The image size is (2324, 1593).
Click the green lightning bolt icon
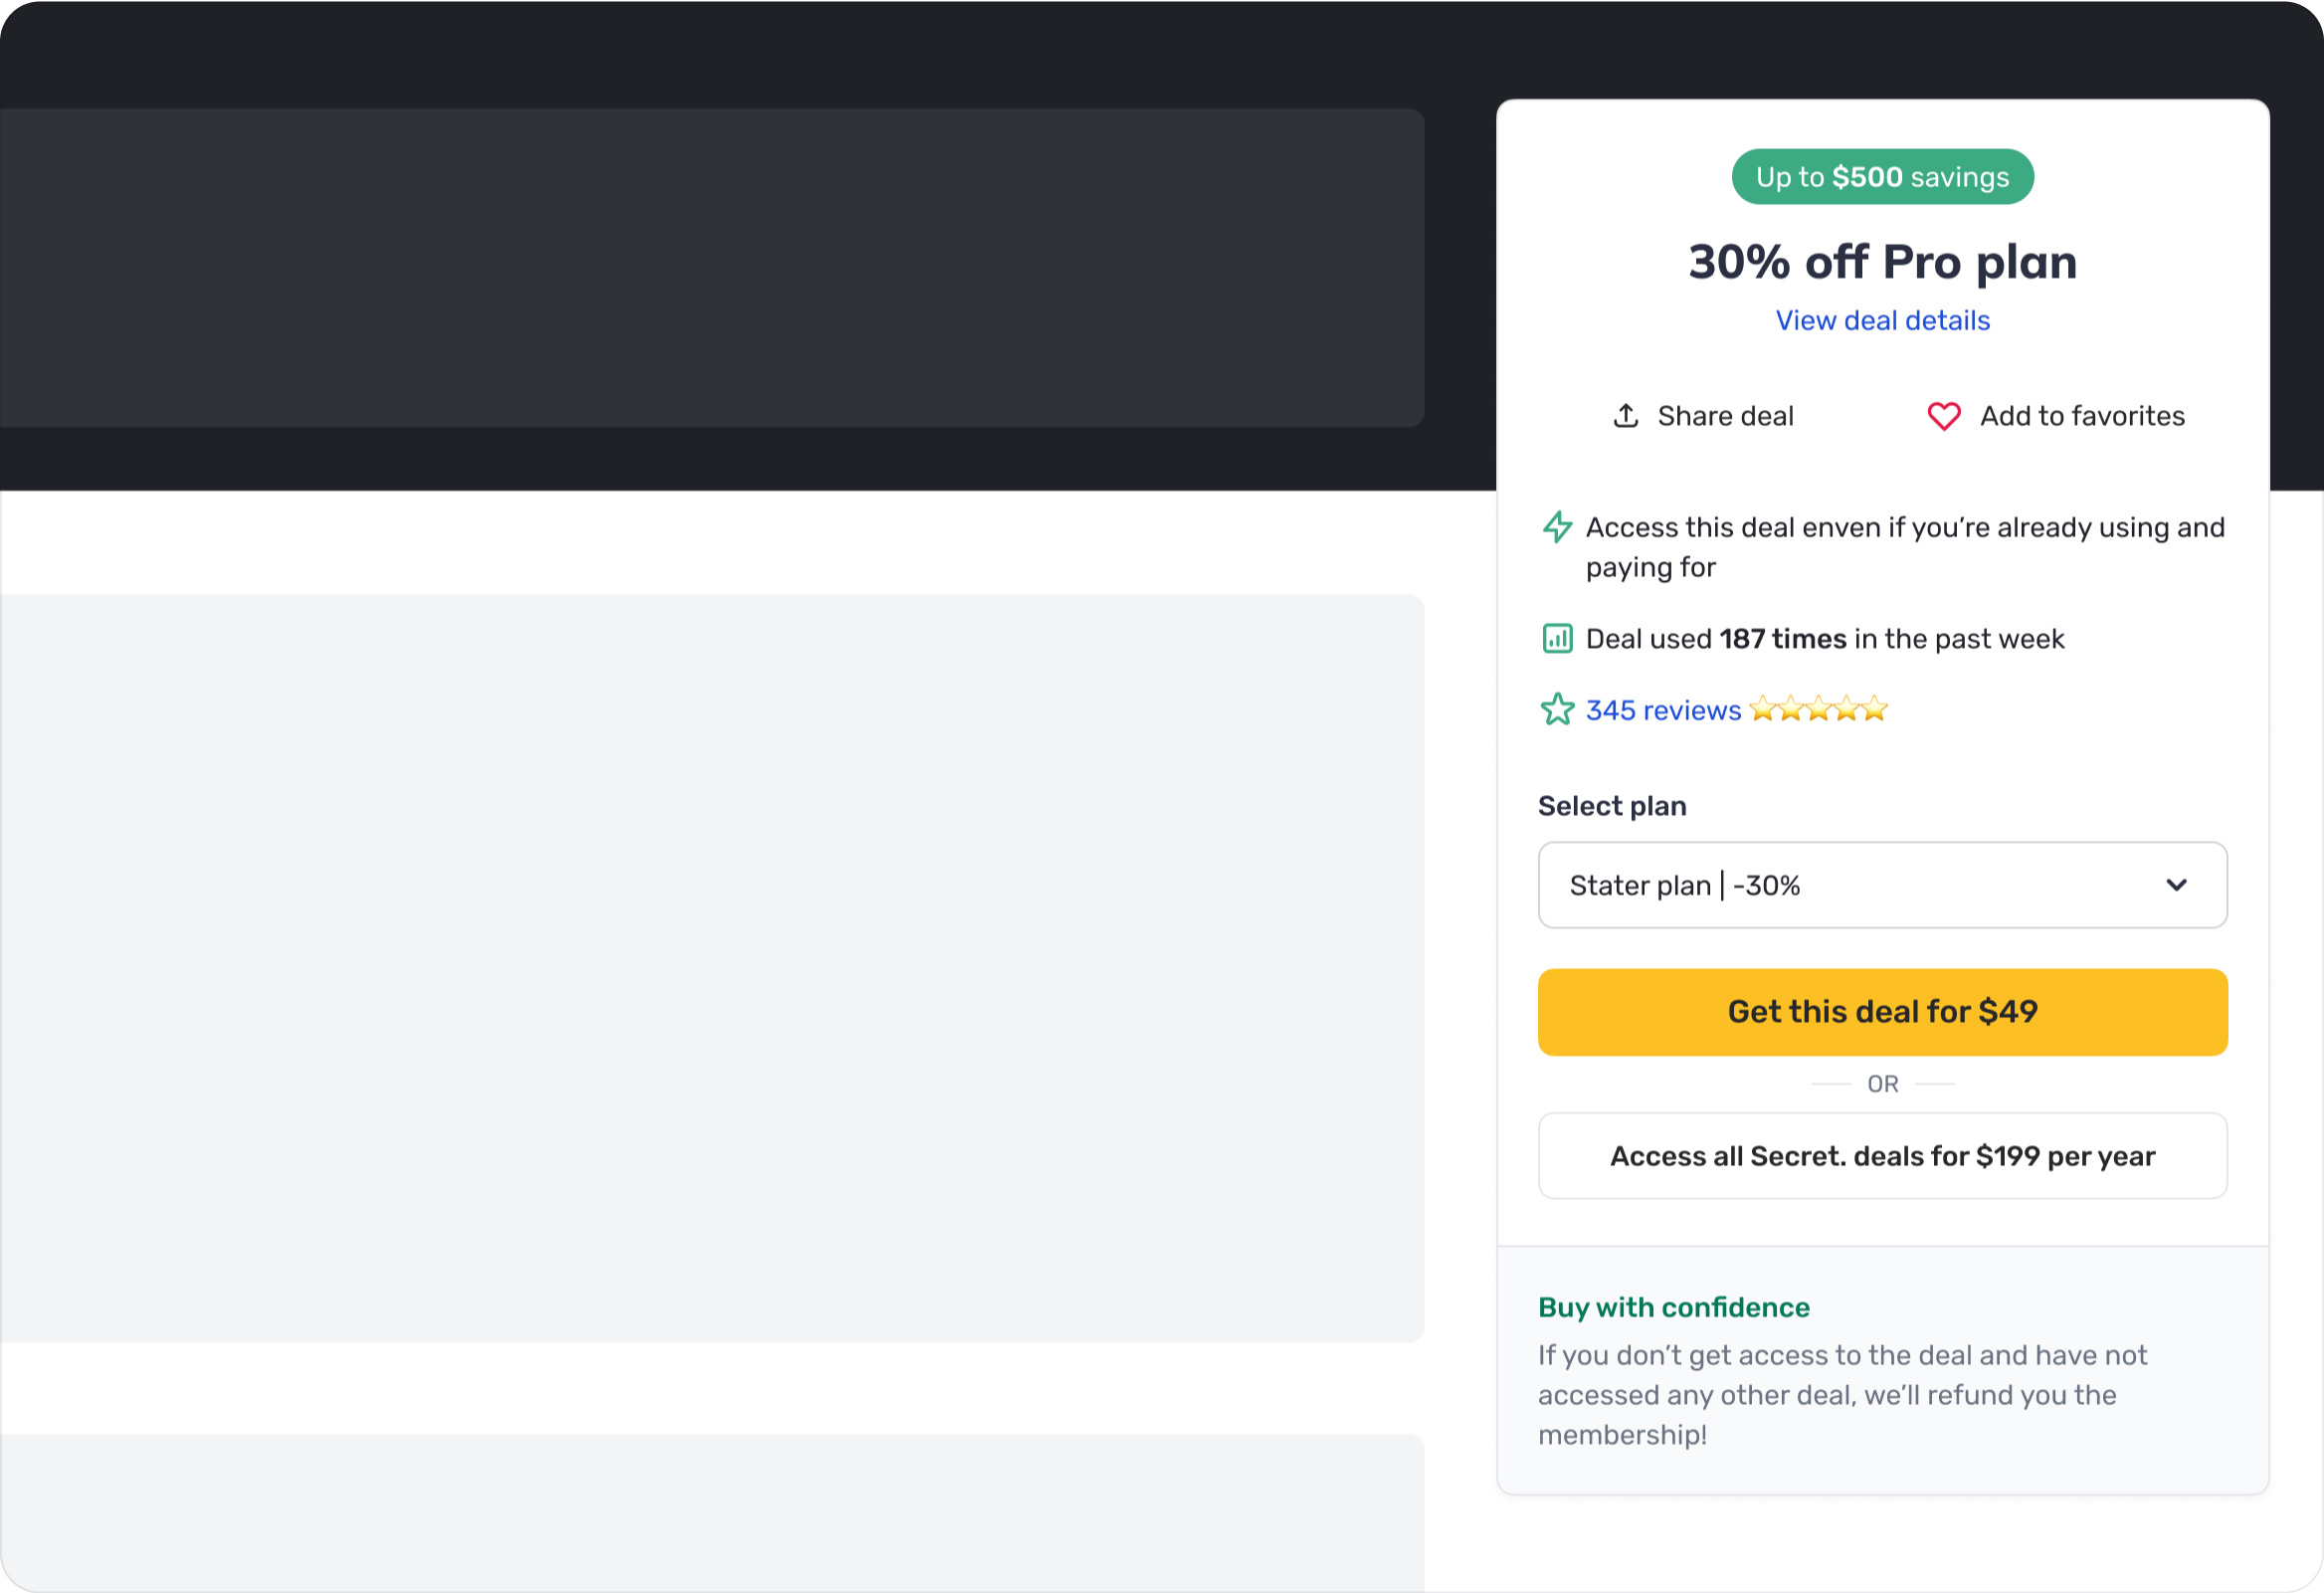pos(1557,528)
